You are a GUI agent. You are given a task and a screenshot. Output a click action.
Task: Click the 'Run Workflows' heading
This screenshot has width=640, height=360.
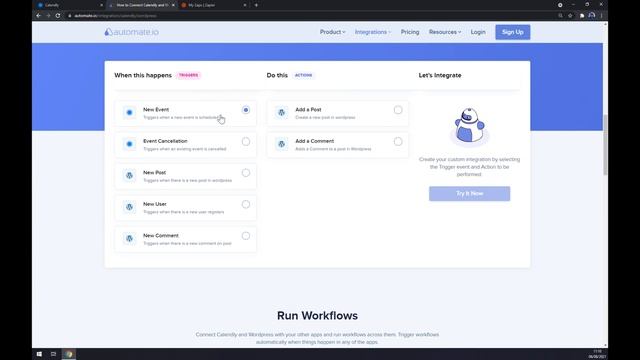pyautogui.click(x=318, y=316)
